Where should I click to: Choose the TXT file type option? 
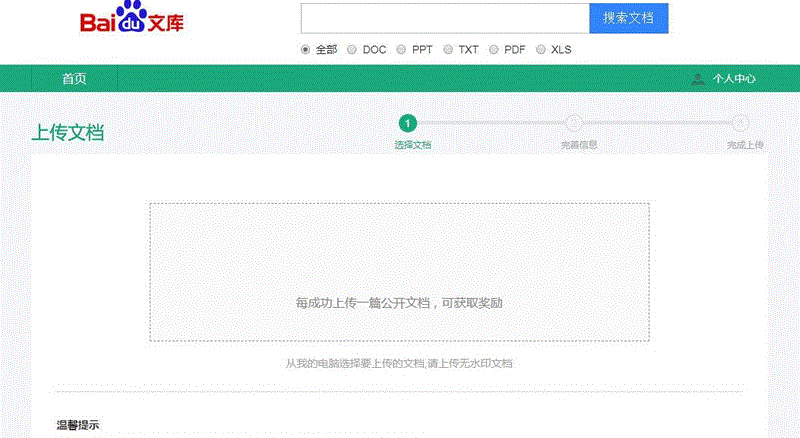click(448, 49)
